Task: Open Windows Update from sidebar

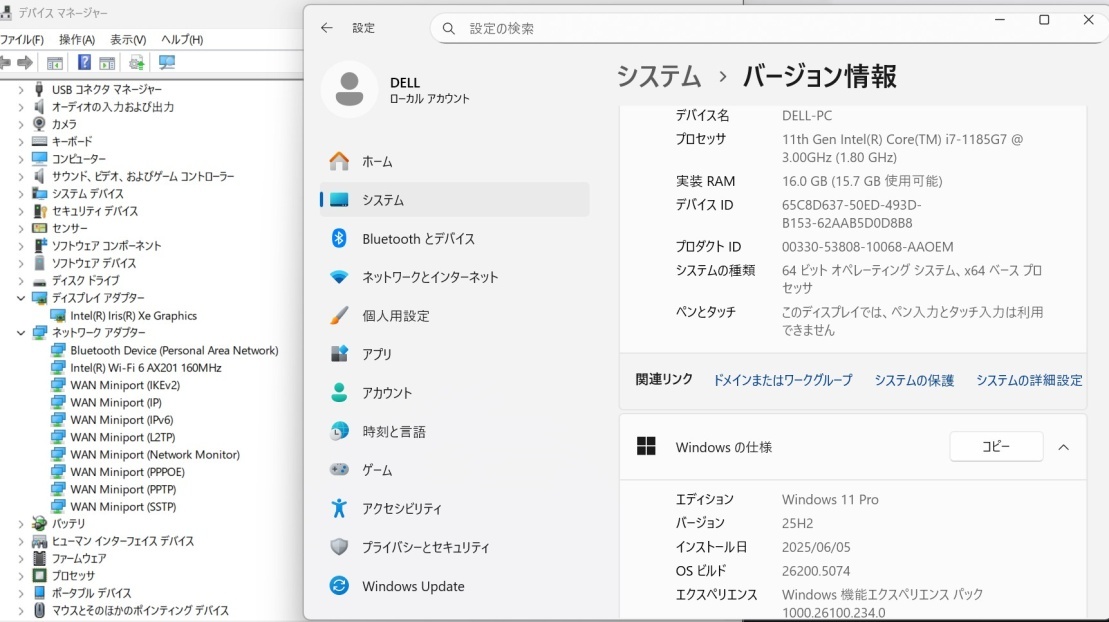Action: 415,586
